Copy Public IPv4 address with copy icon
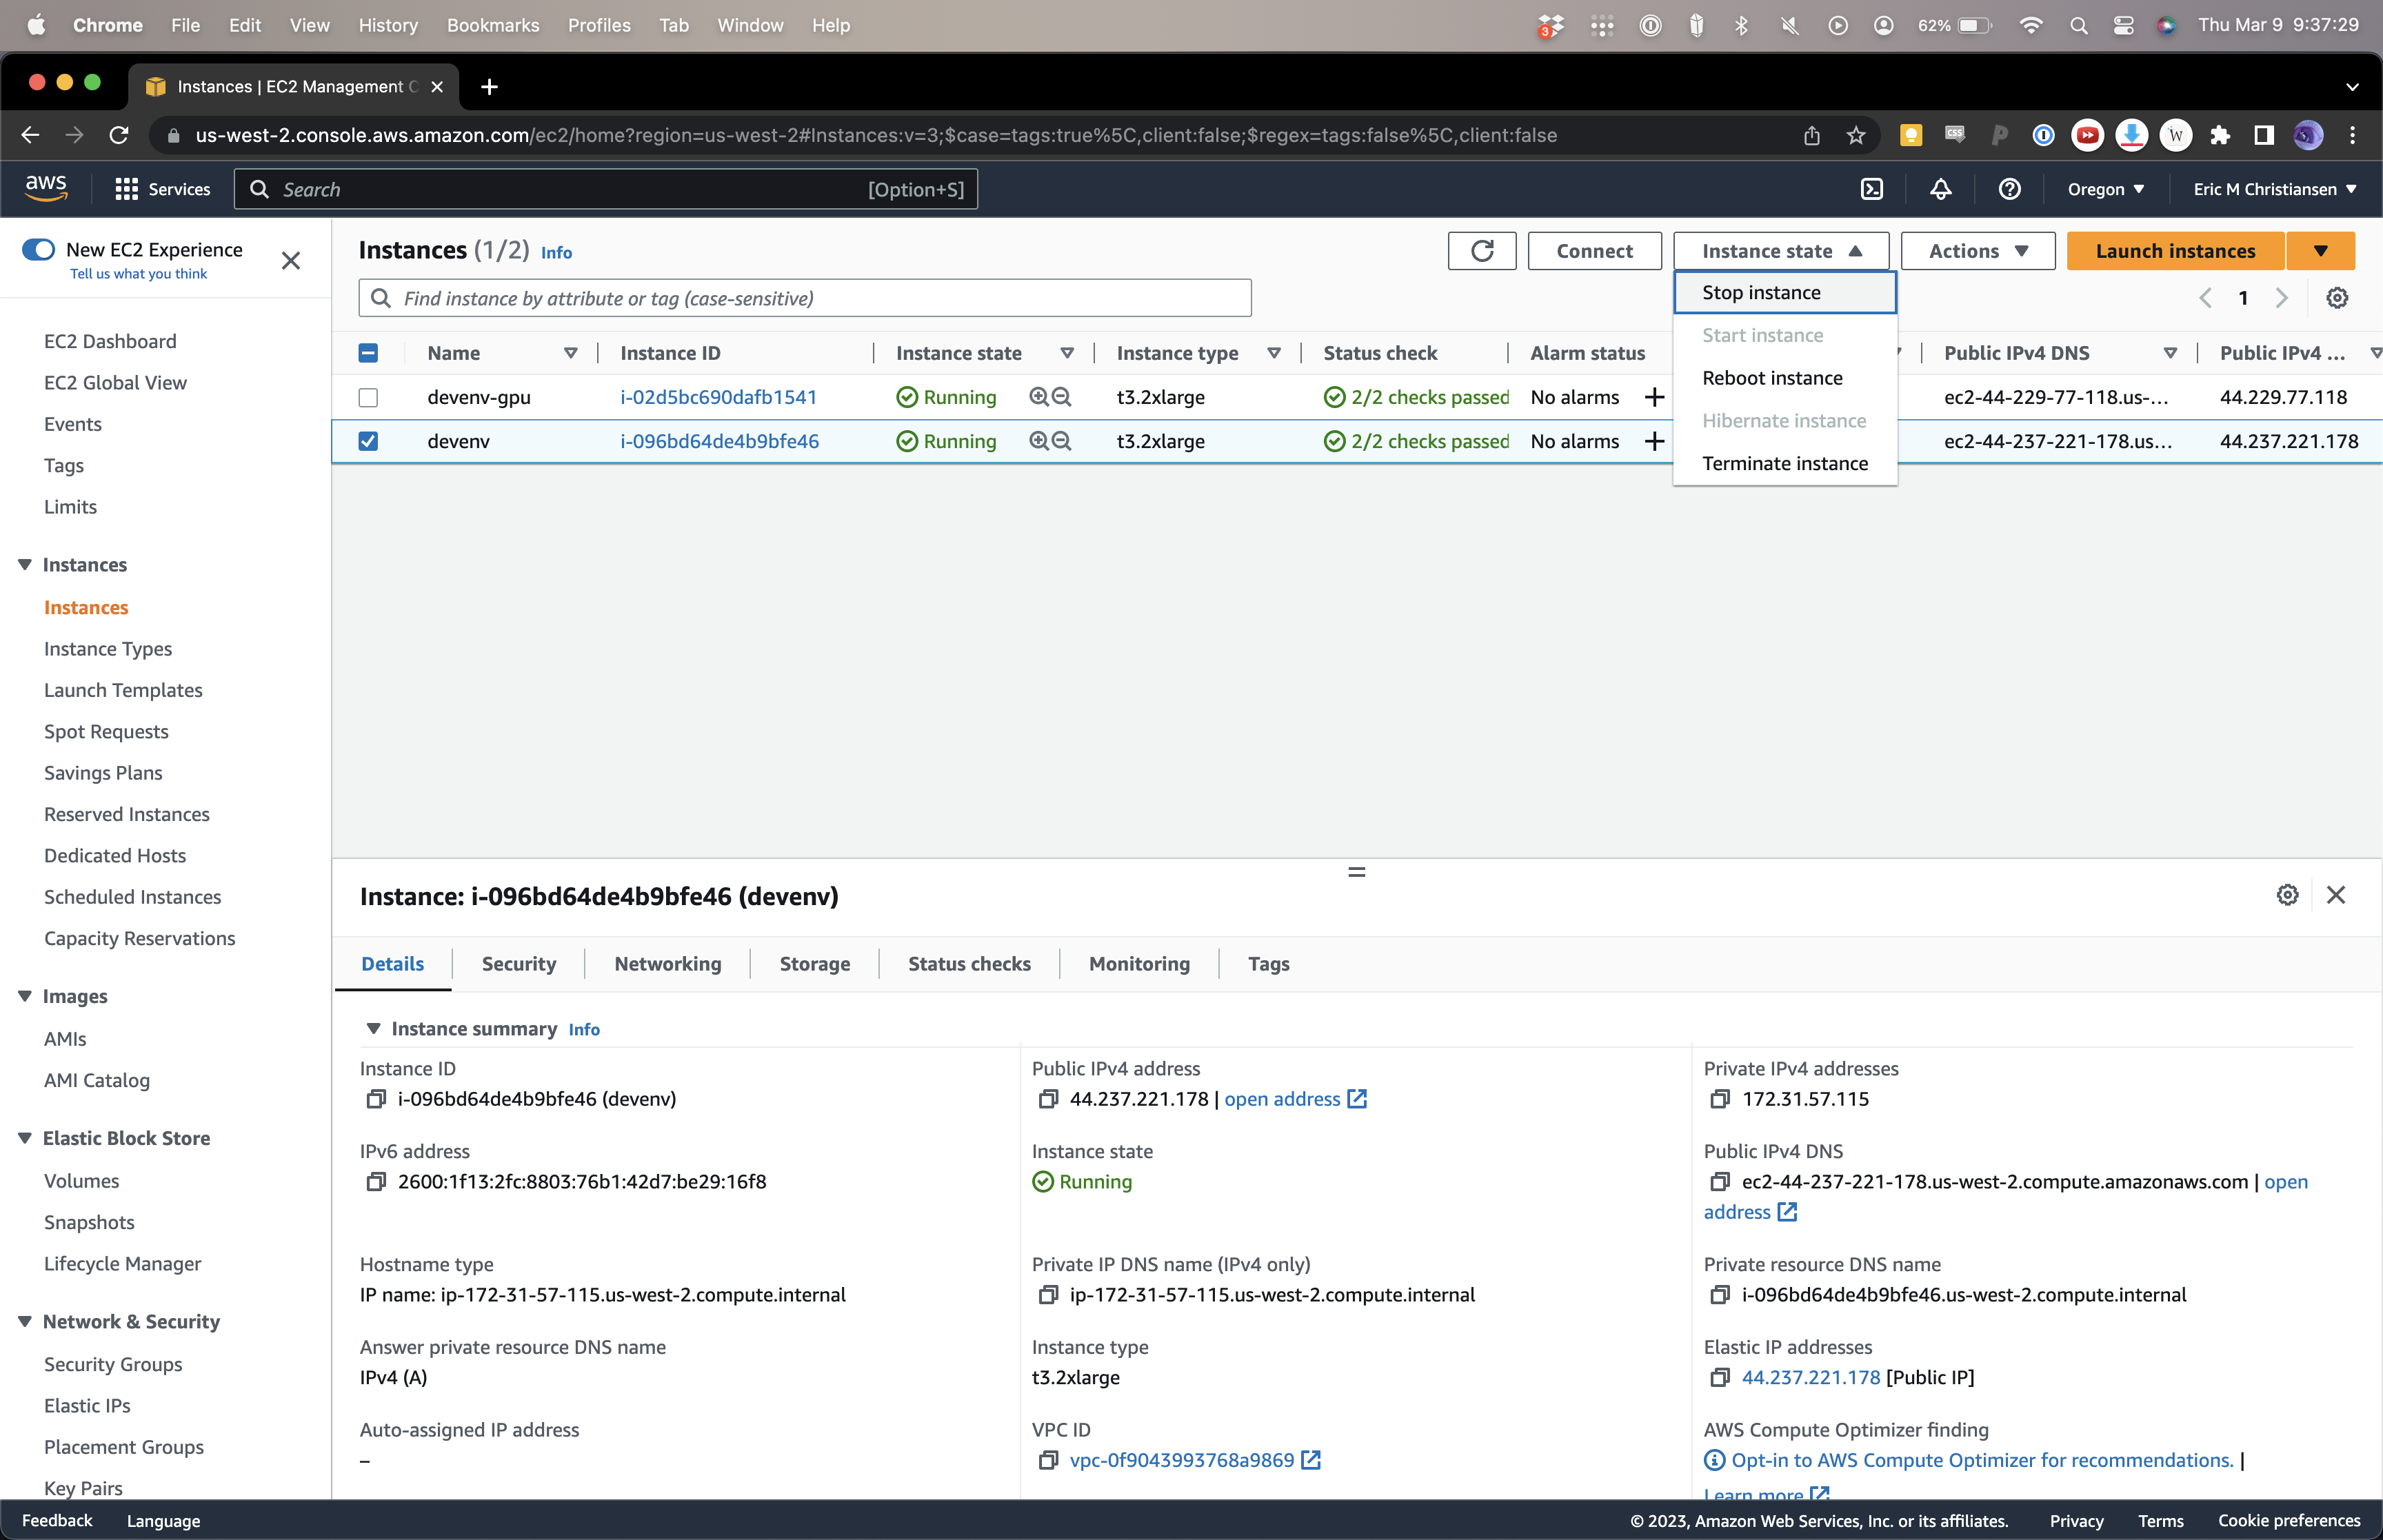 1047,1099
